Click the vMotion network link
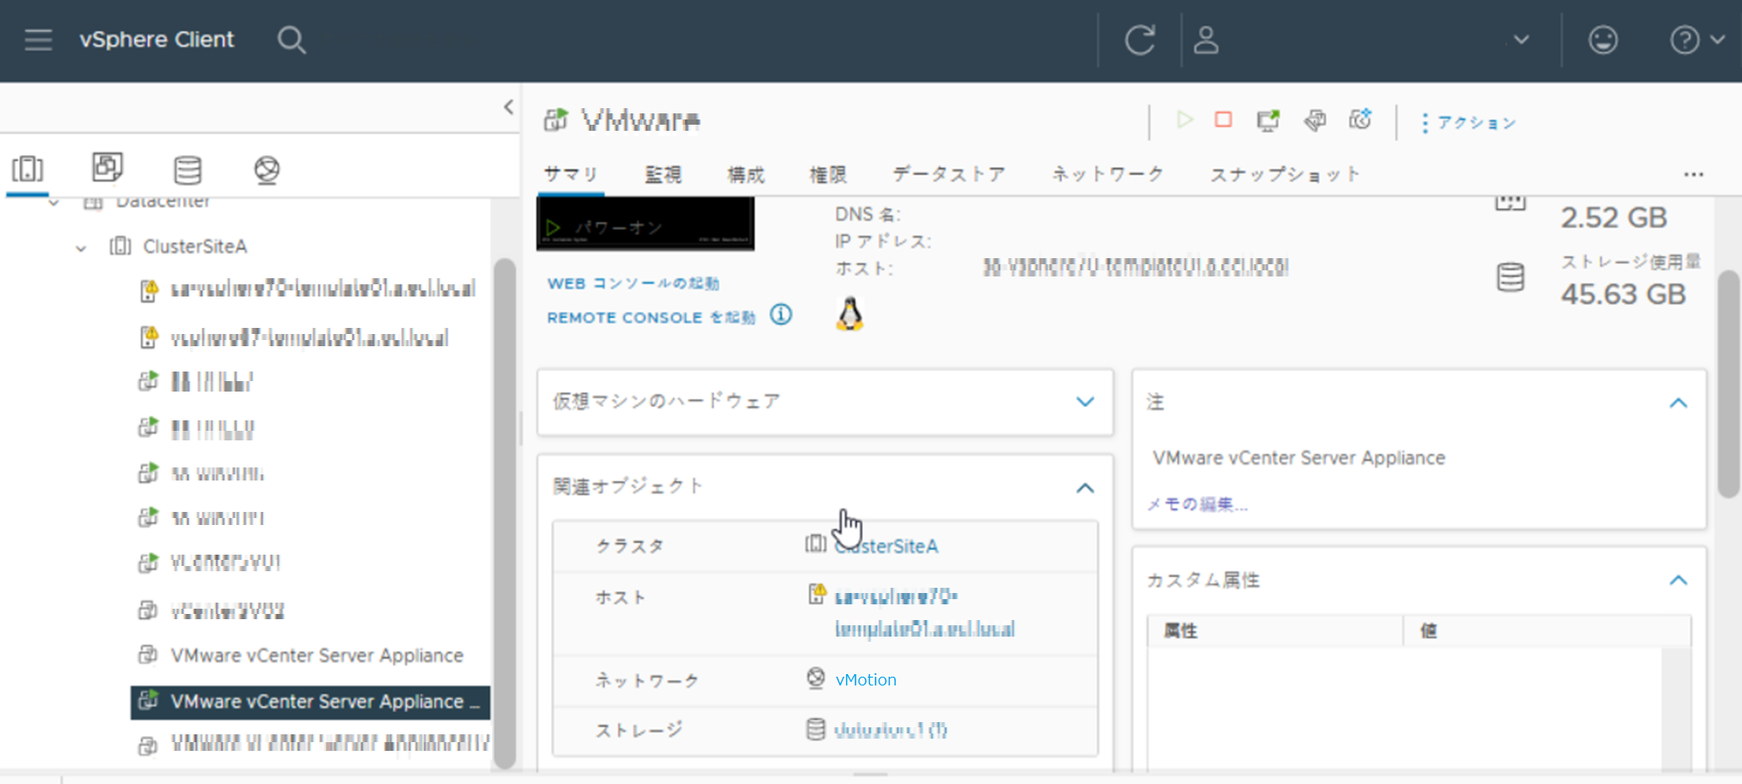The width and height of the screenshot is (1742, 784). pos(865,680)
